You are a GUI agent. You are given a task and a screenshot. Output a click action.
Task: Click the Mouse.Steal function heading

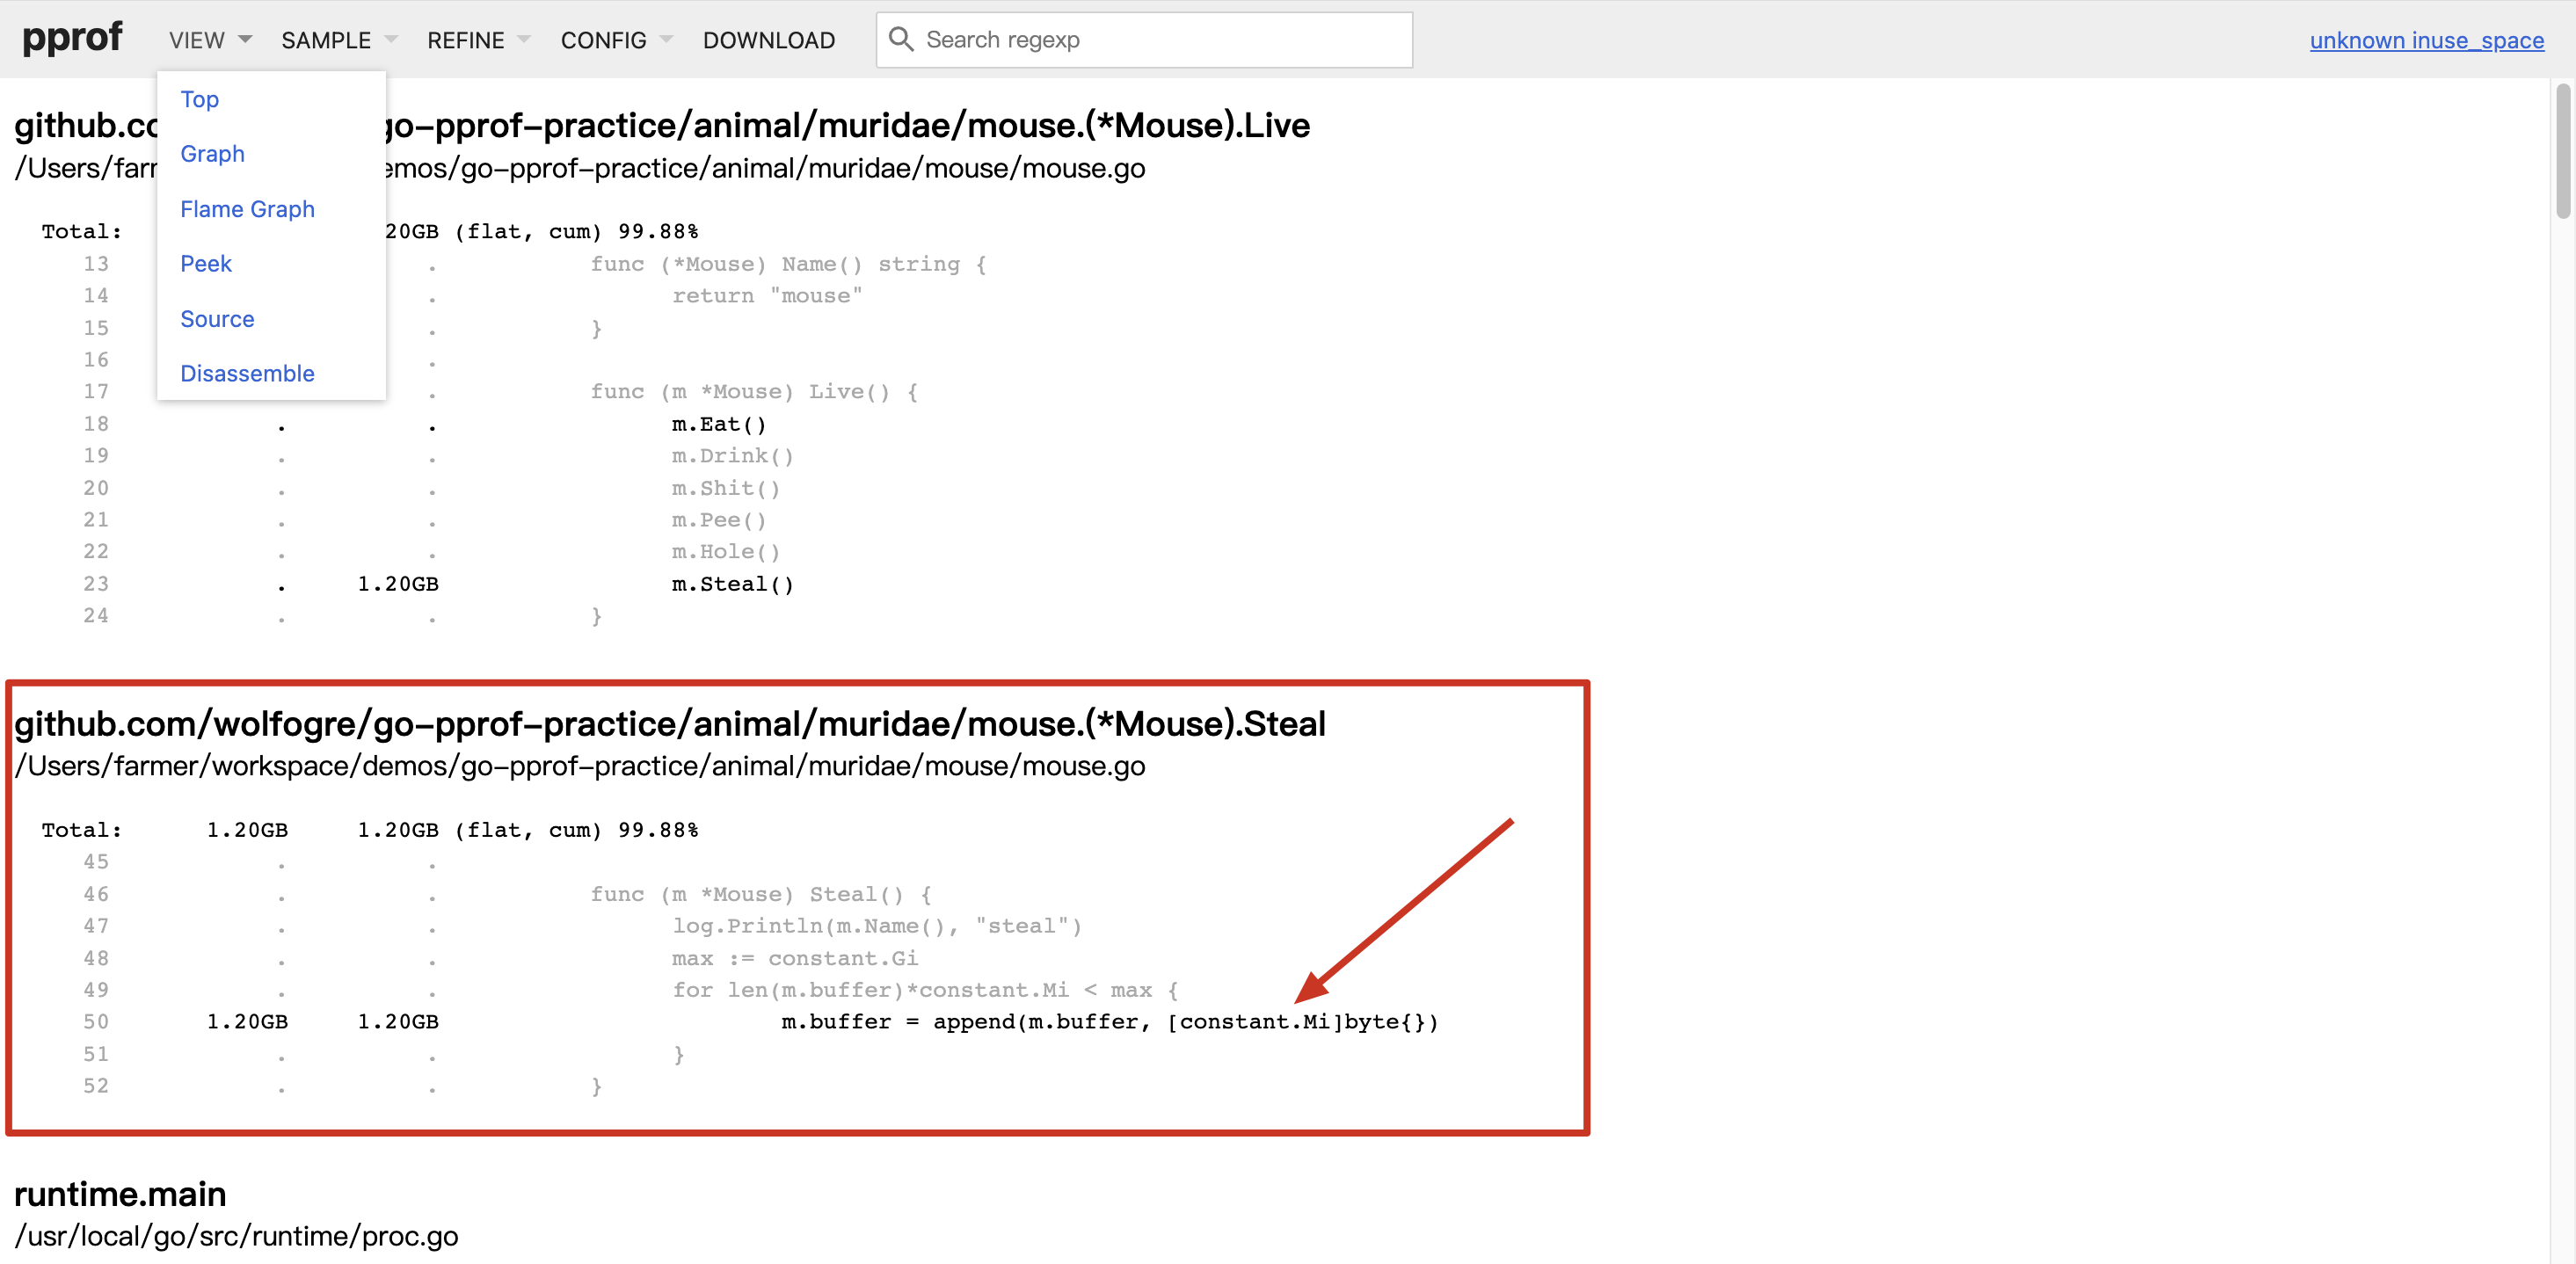click(669, 723)
